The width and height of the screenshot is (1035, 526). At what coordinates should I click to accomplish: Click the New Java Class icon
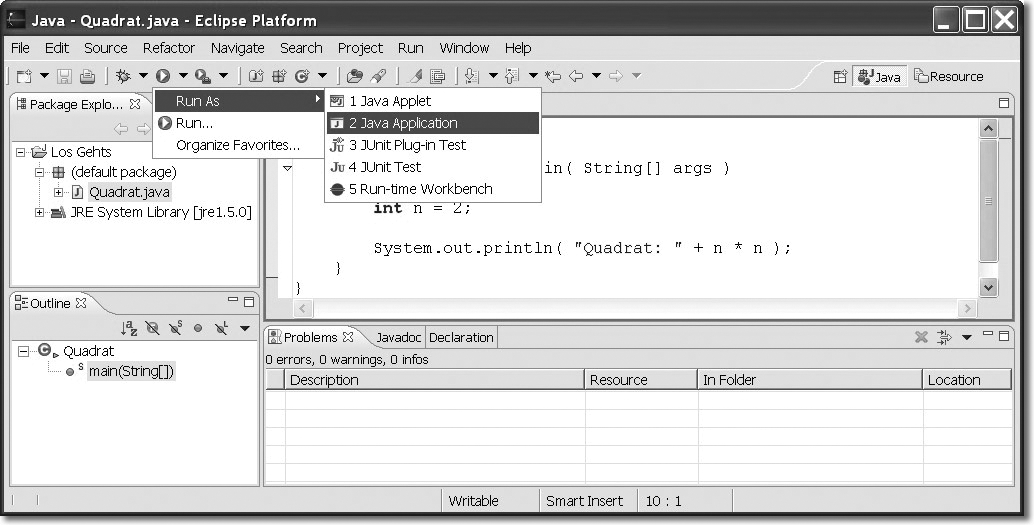coord(299,76)
